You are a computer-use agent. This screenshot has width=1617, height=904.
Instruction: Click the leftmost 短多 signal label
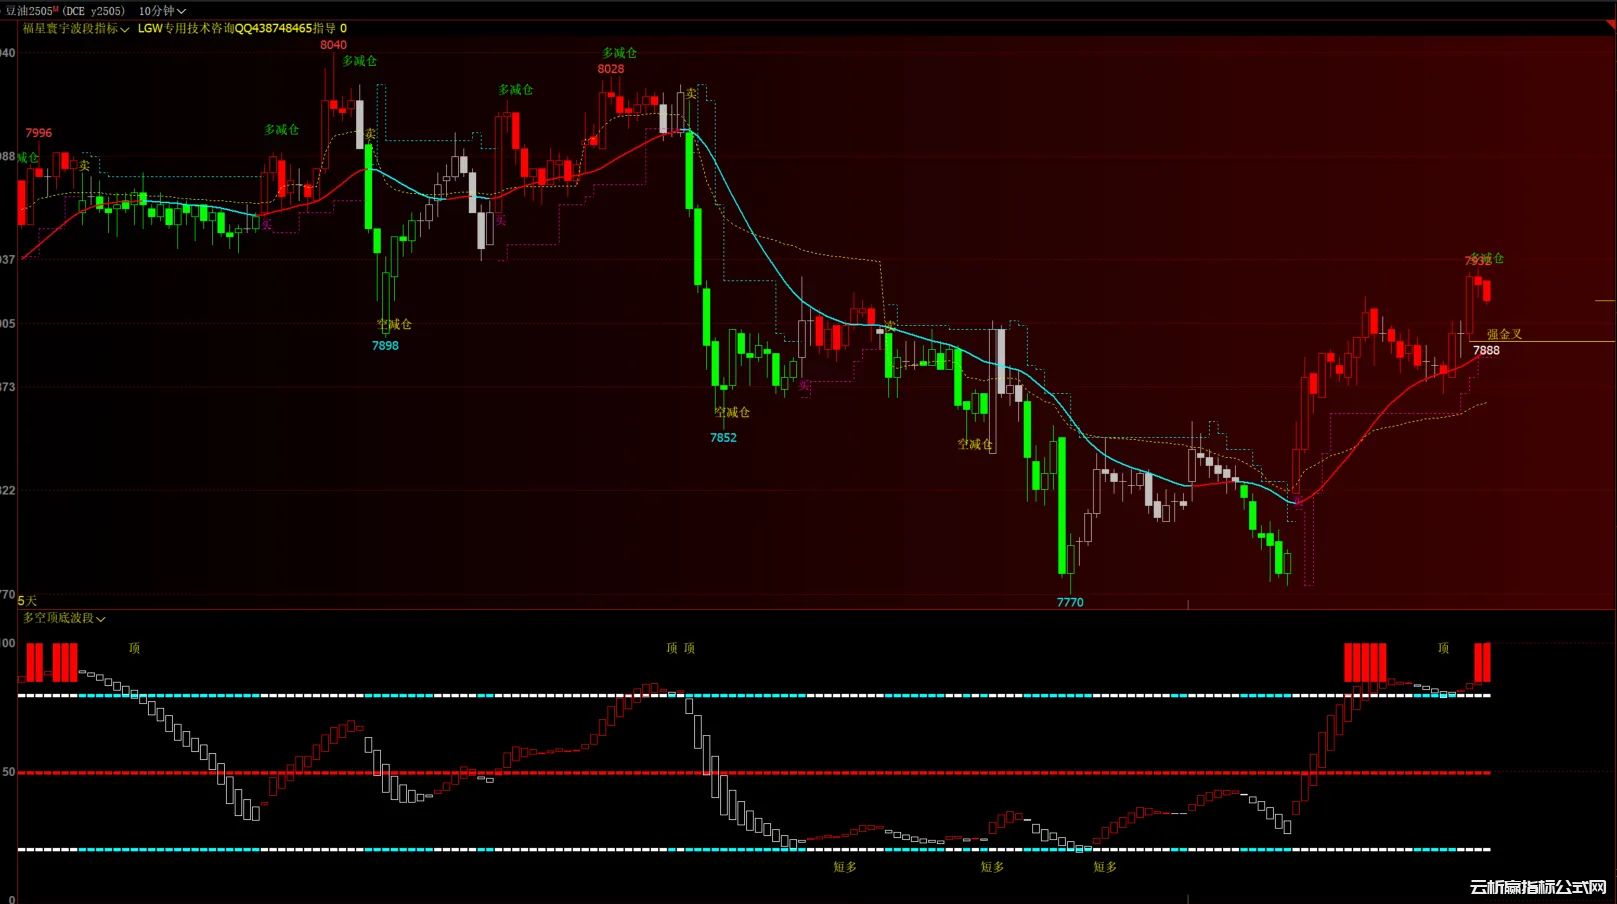(845, 867)
